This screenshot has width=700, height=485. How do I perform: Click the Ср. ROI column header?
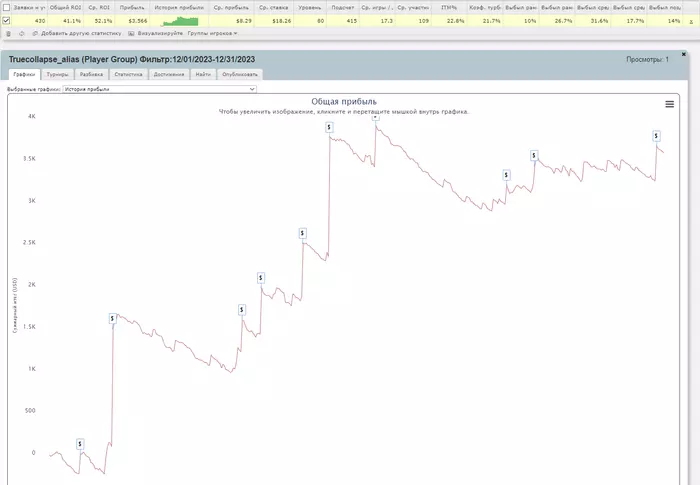point(99,8)
